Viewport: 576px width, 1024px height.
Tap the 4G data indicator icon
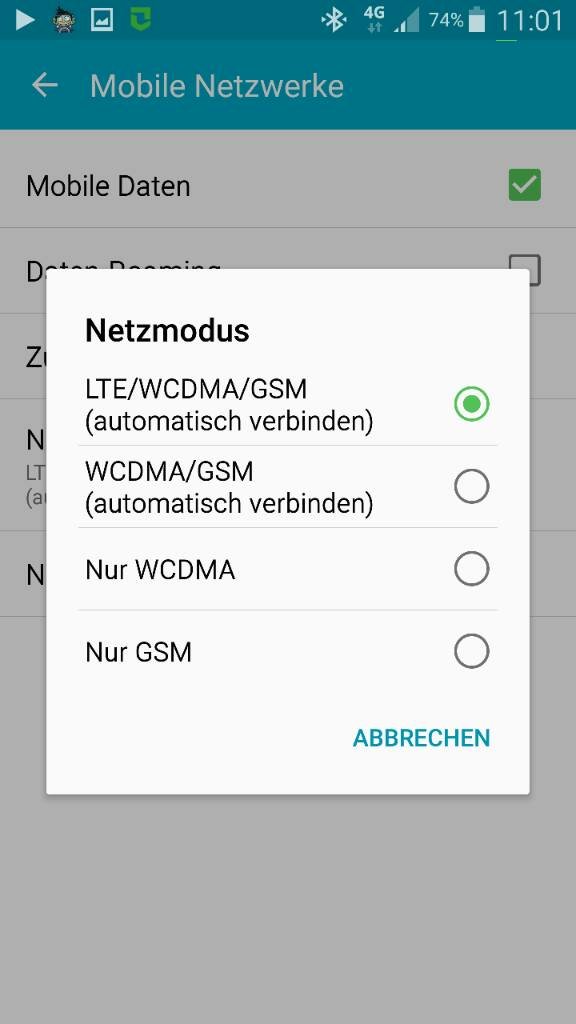[x=374, y=19]
